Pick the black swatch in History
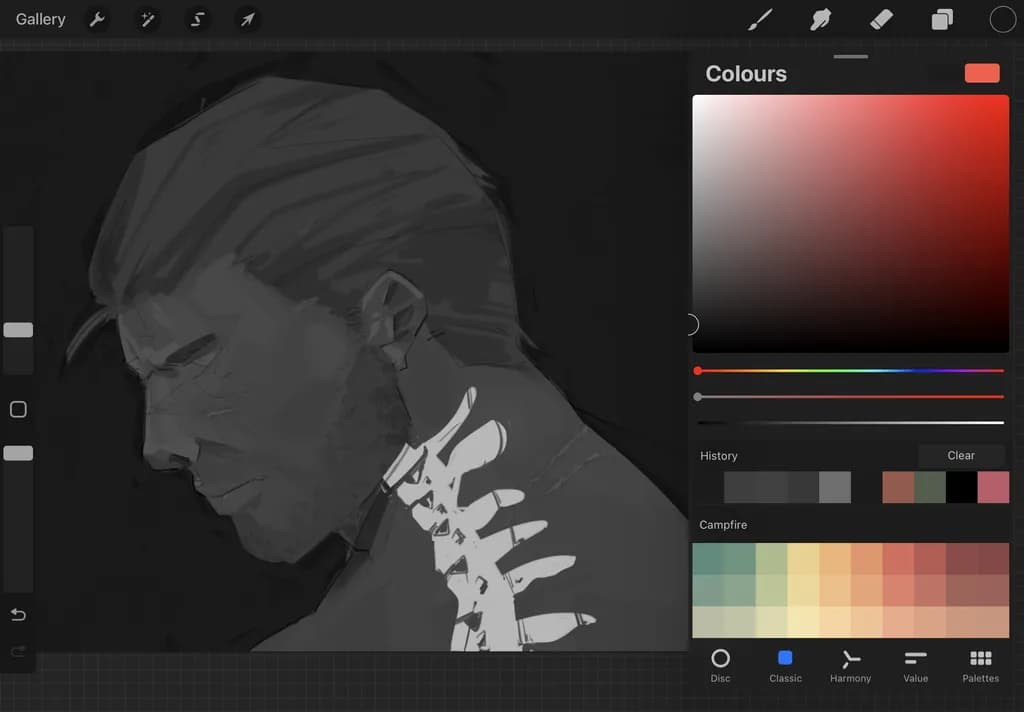Screen dimensions: 1024x712 [961, 487]
